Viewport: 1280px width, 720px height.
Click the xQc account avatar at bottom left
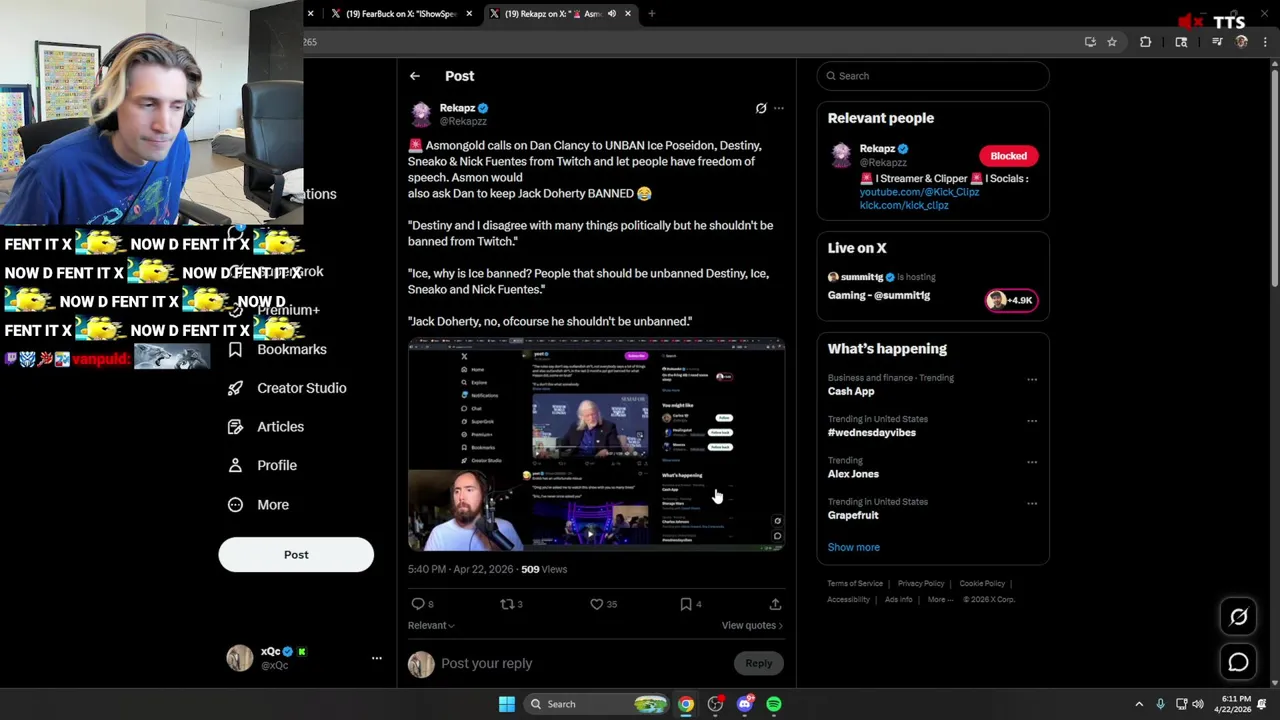click(240, 657)
